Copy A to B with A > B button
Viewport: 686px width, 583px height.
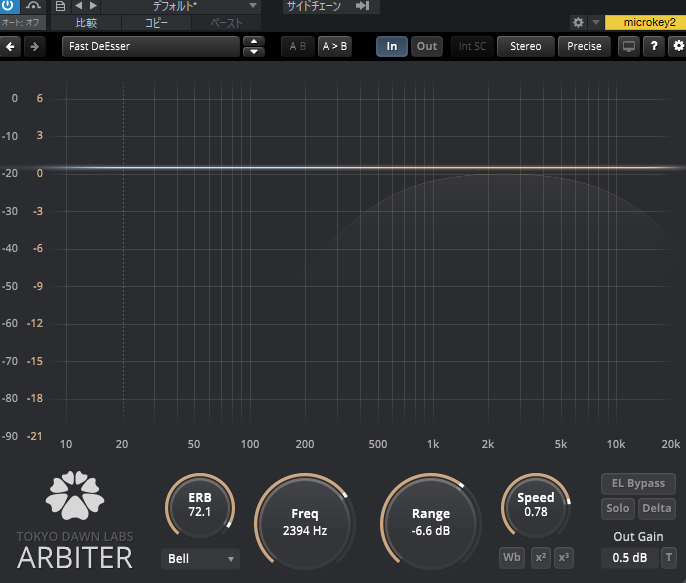coord(335,46)
